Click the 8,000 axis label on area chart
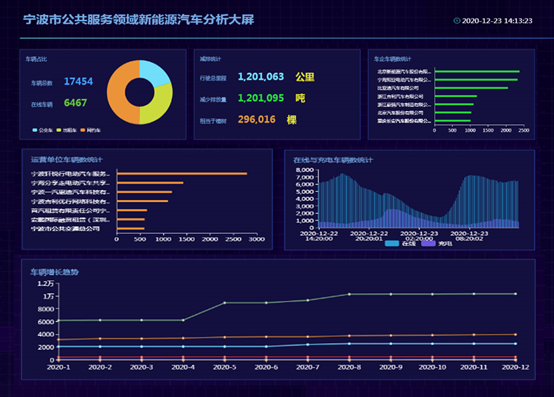Screen dimensions: 554x397 305,170
